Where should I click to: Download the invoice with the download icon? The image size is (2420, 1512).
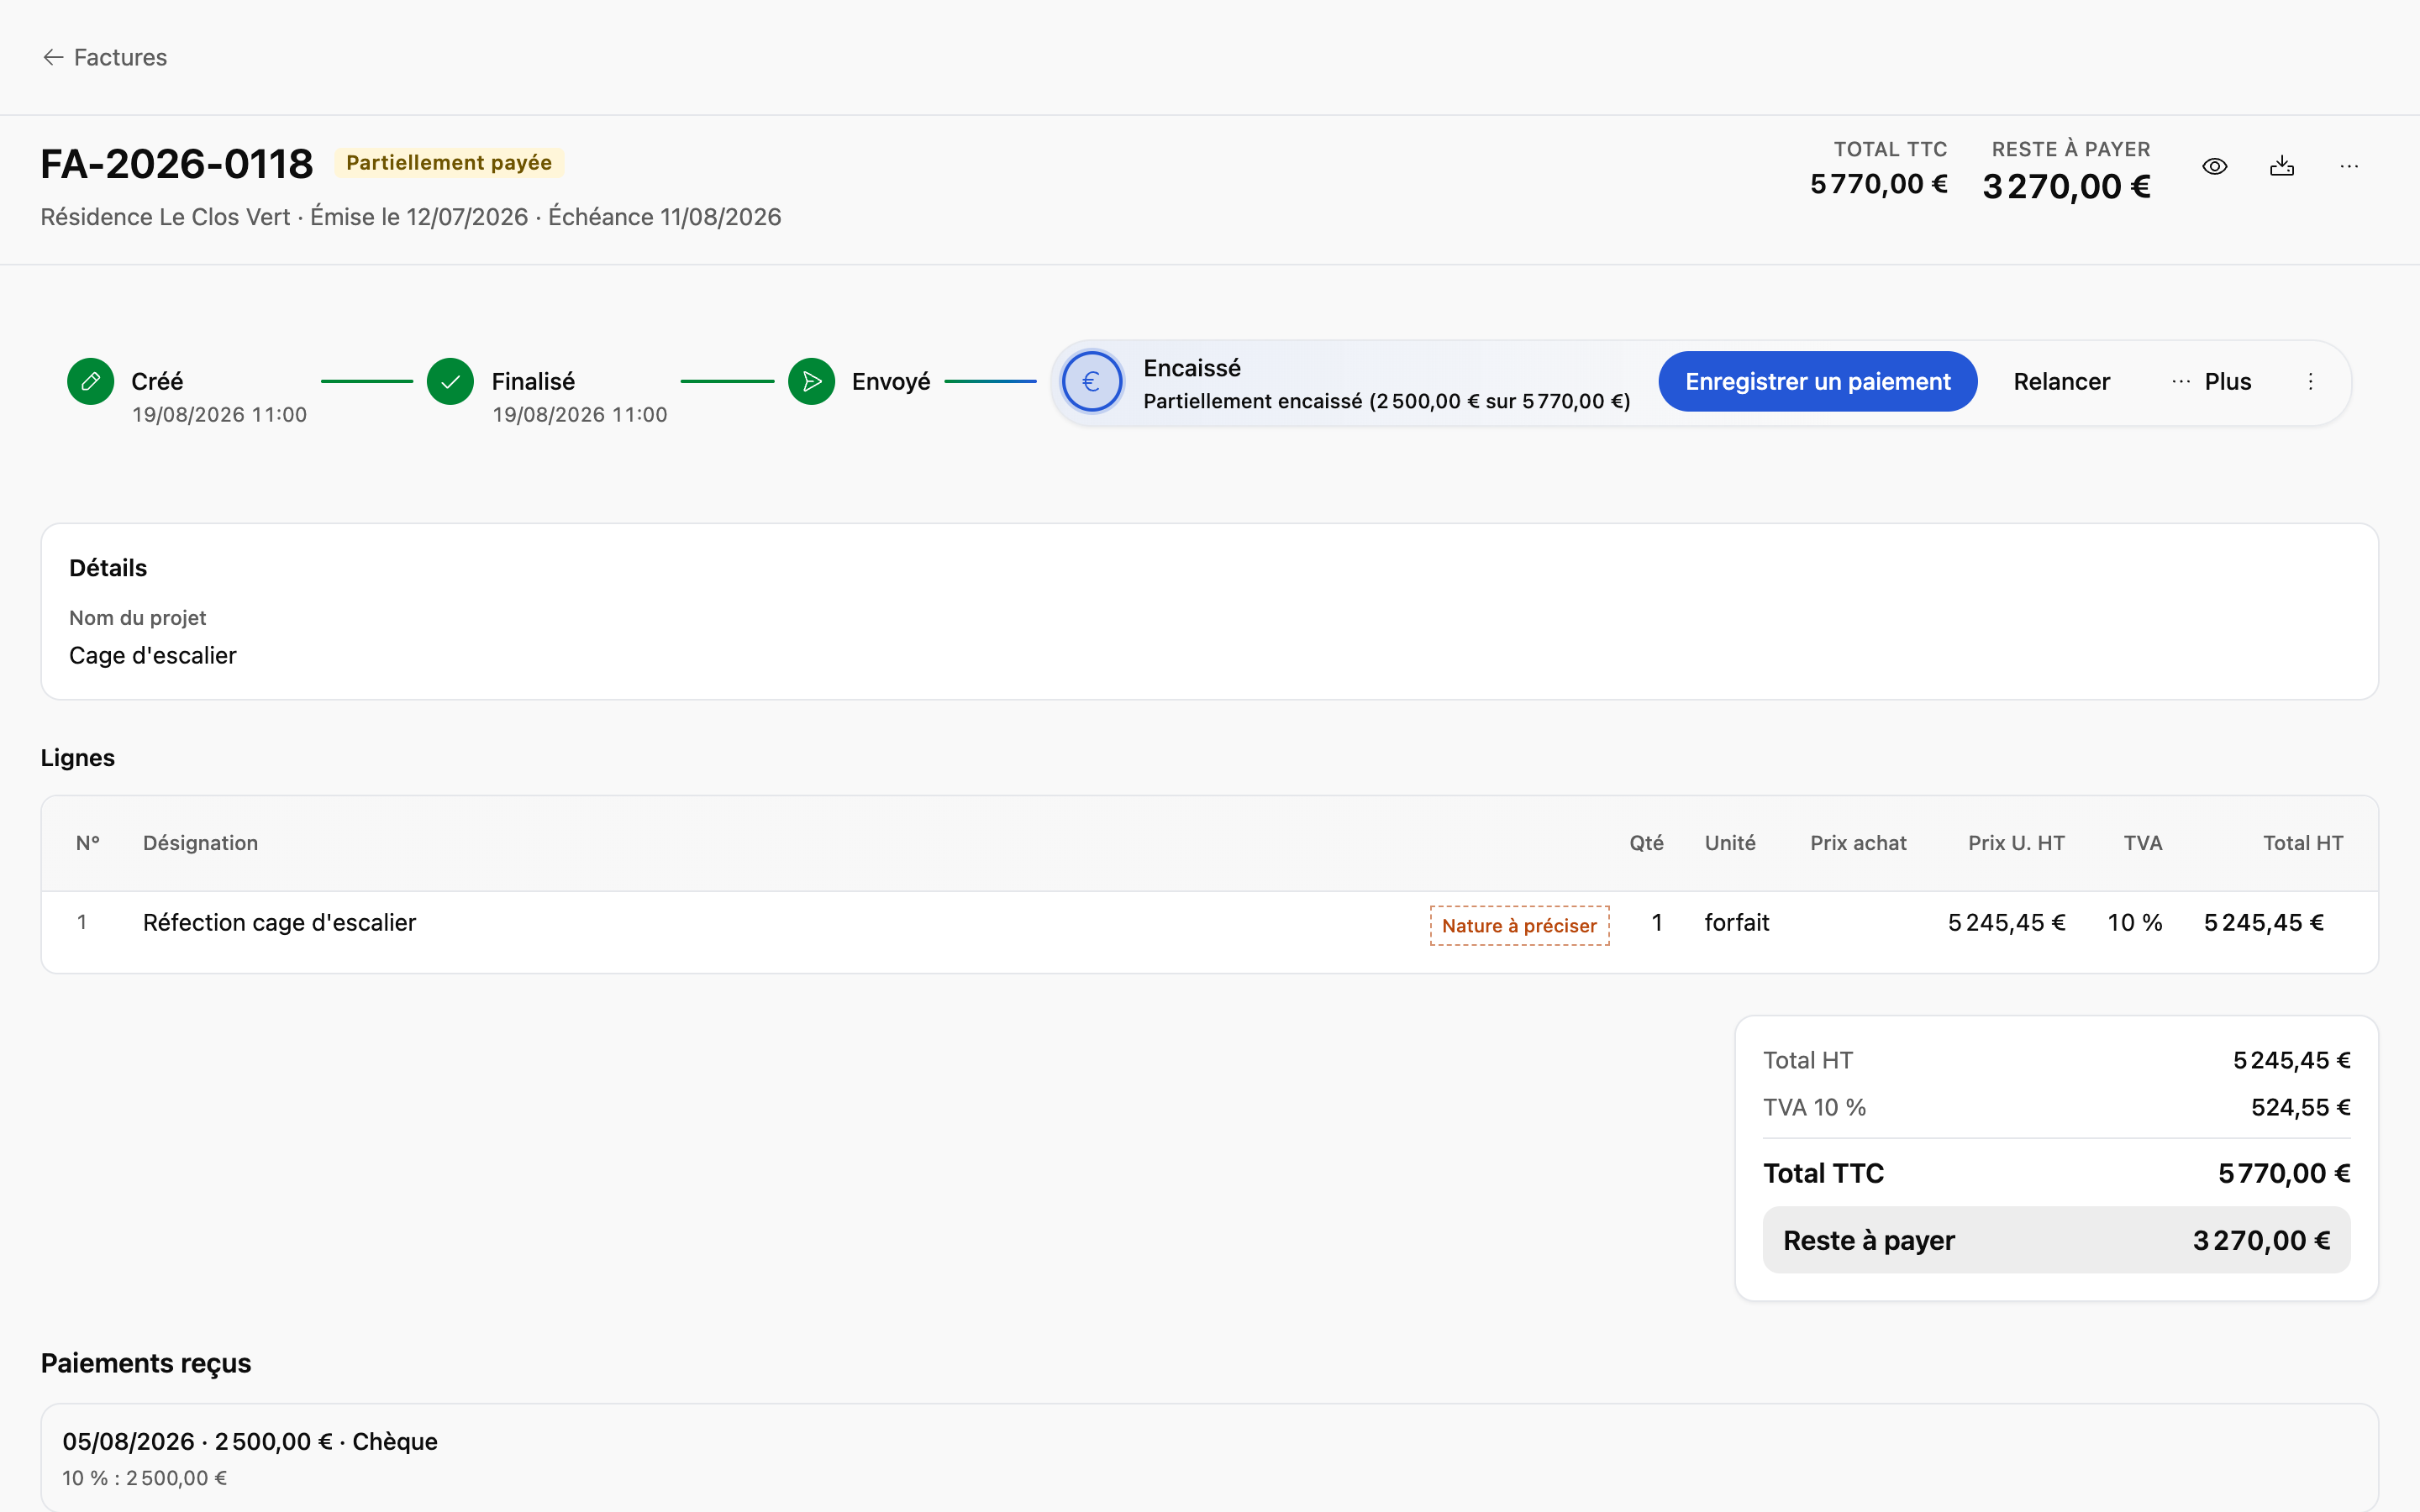[2282, 166]
